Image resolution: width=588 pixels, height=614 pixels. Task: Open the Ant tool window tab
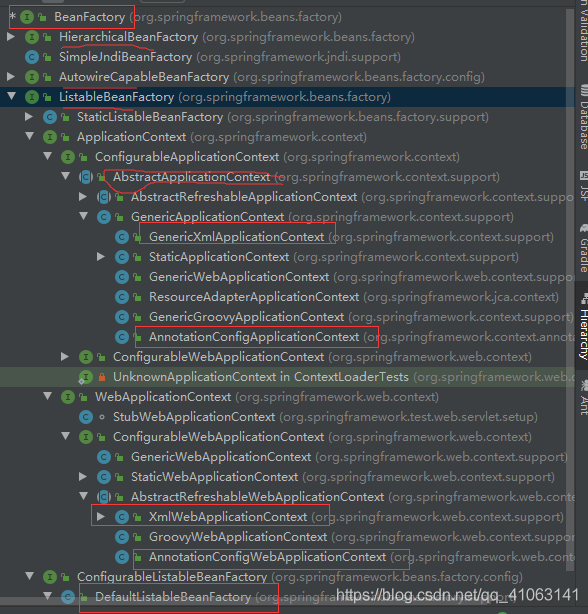tap(583, 398)
